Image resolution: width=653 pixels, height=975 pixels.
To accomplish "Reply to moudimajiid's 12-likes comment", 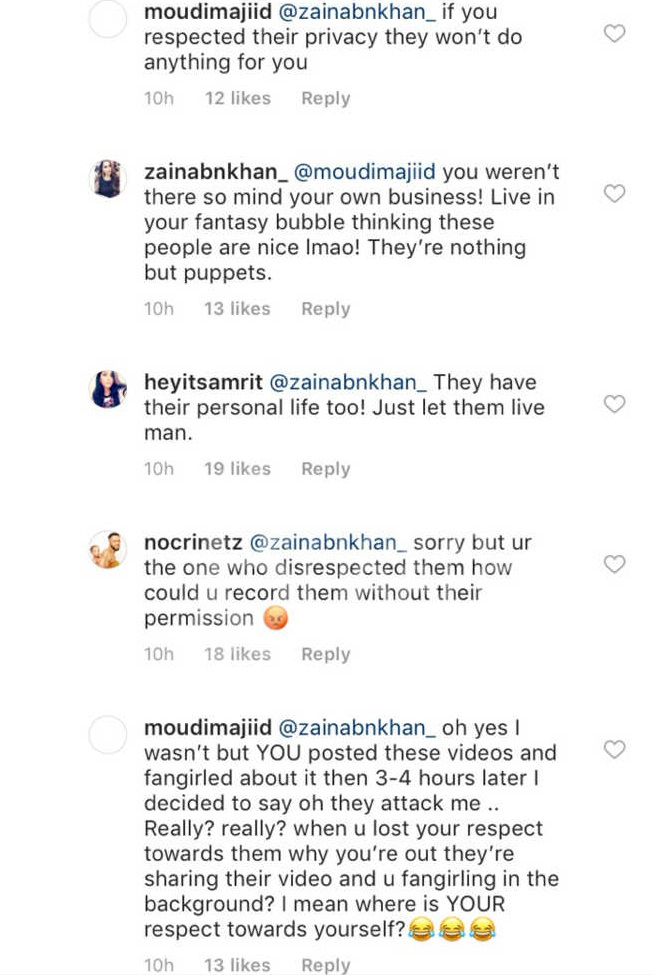I will (x=325, y=98).
